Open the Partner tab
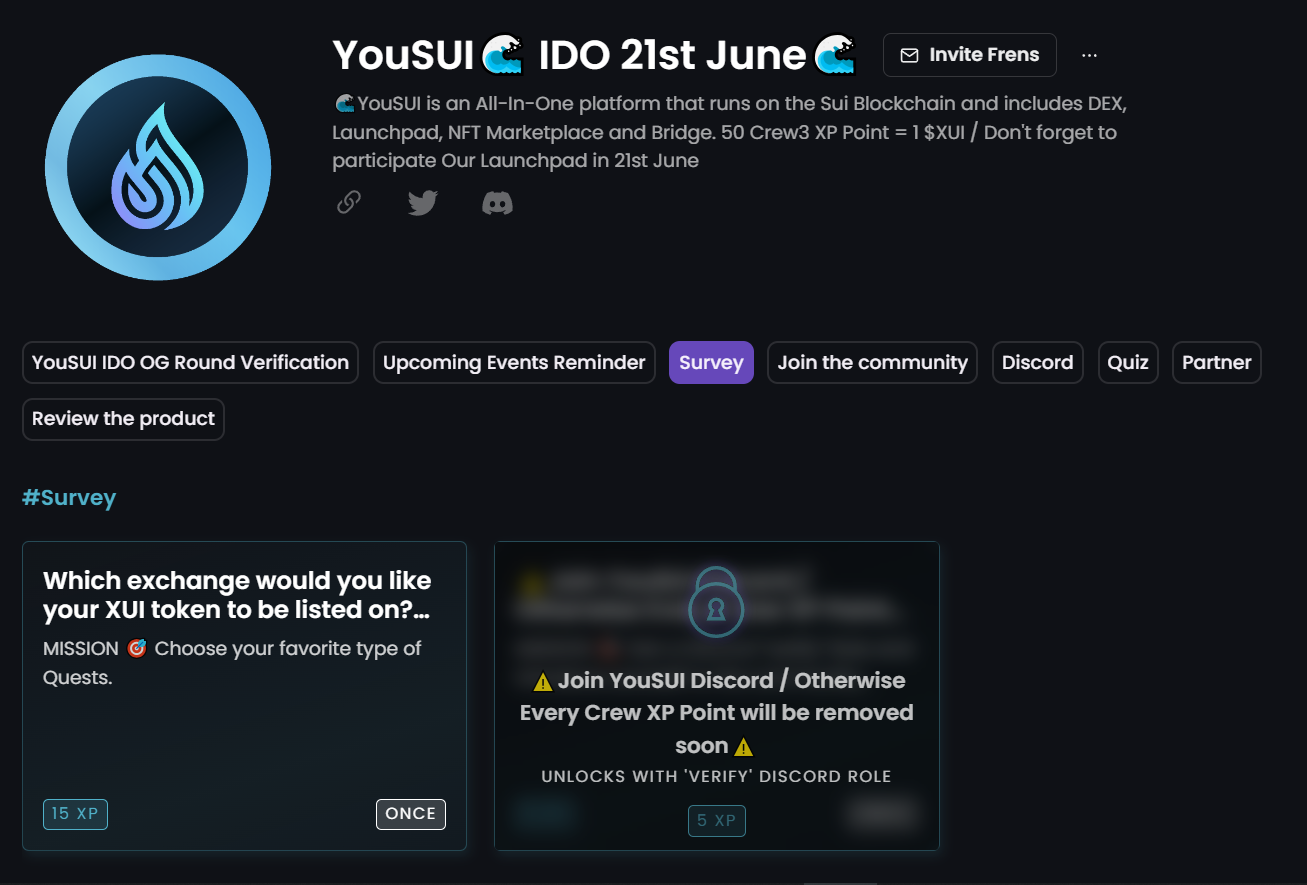The width and height of the screenshot is (1307, 885). [x=1217, y=362]
